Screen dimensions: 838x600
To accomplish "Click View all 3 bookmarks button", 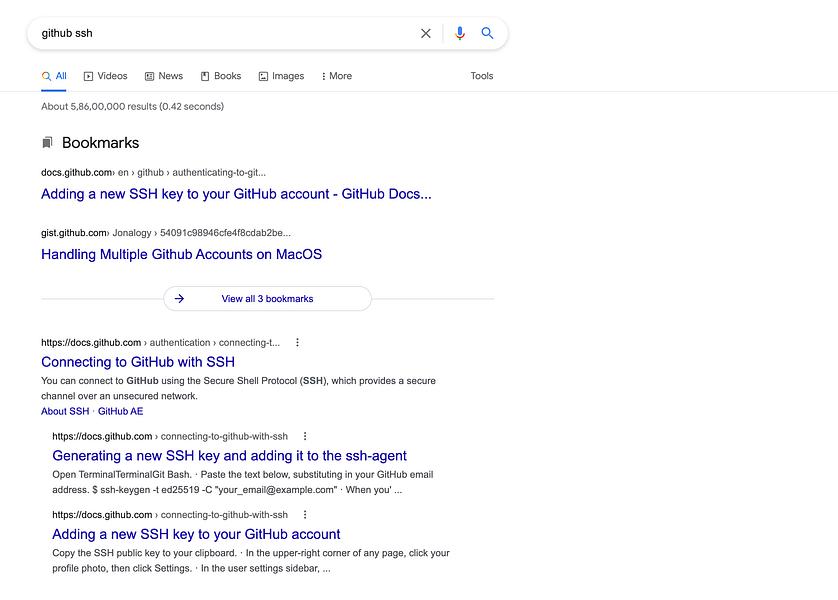I will (x=267, y=299).
